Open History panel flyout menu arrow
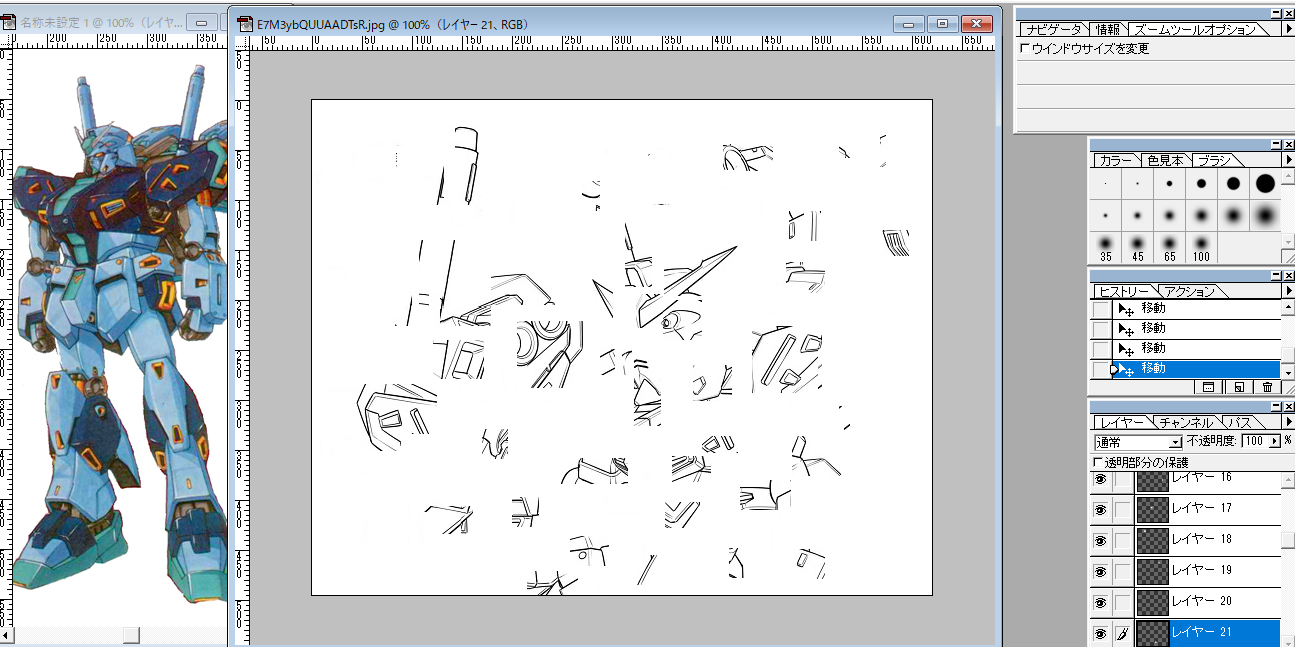 [1288, 291]
